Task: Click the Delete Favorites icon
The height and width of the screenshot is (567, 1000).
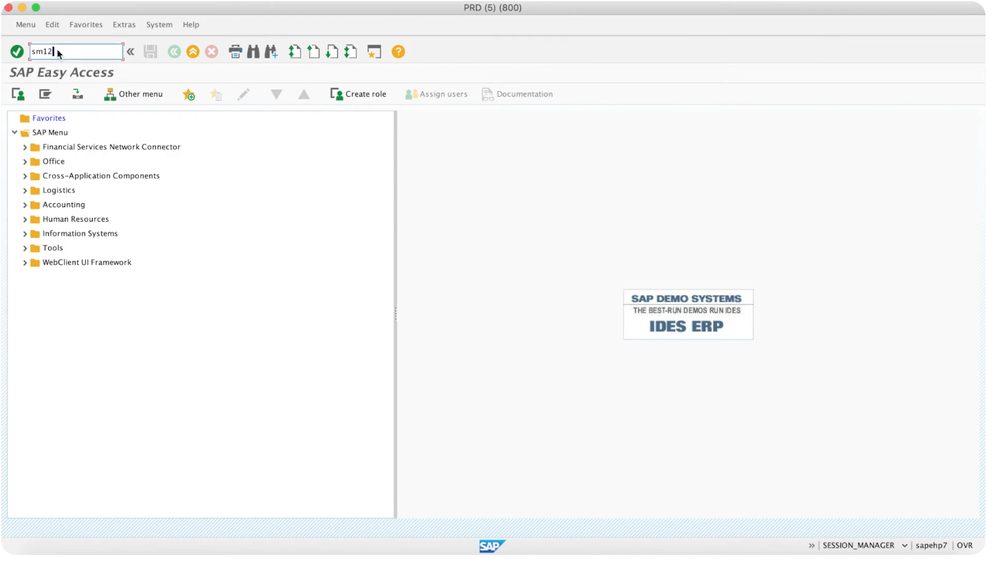Action: click(216, 94)
